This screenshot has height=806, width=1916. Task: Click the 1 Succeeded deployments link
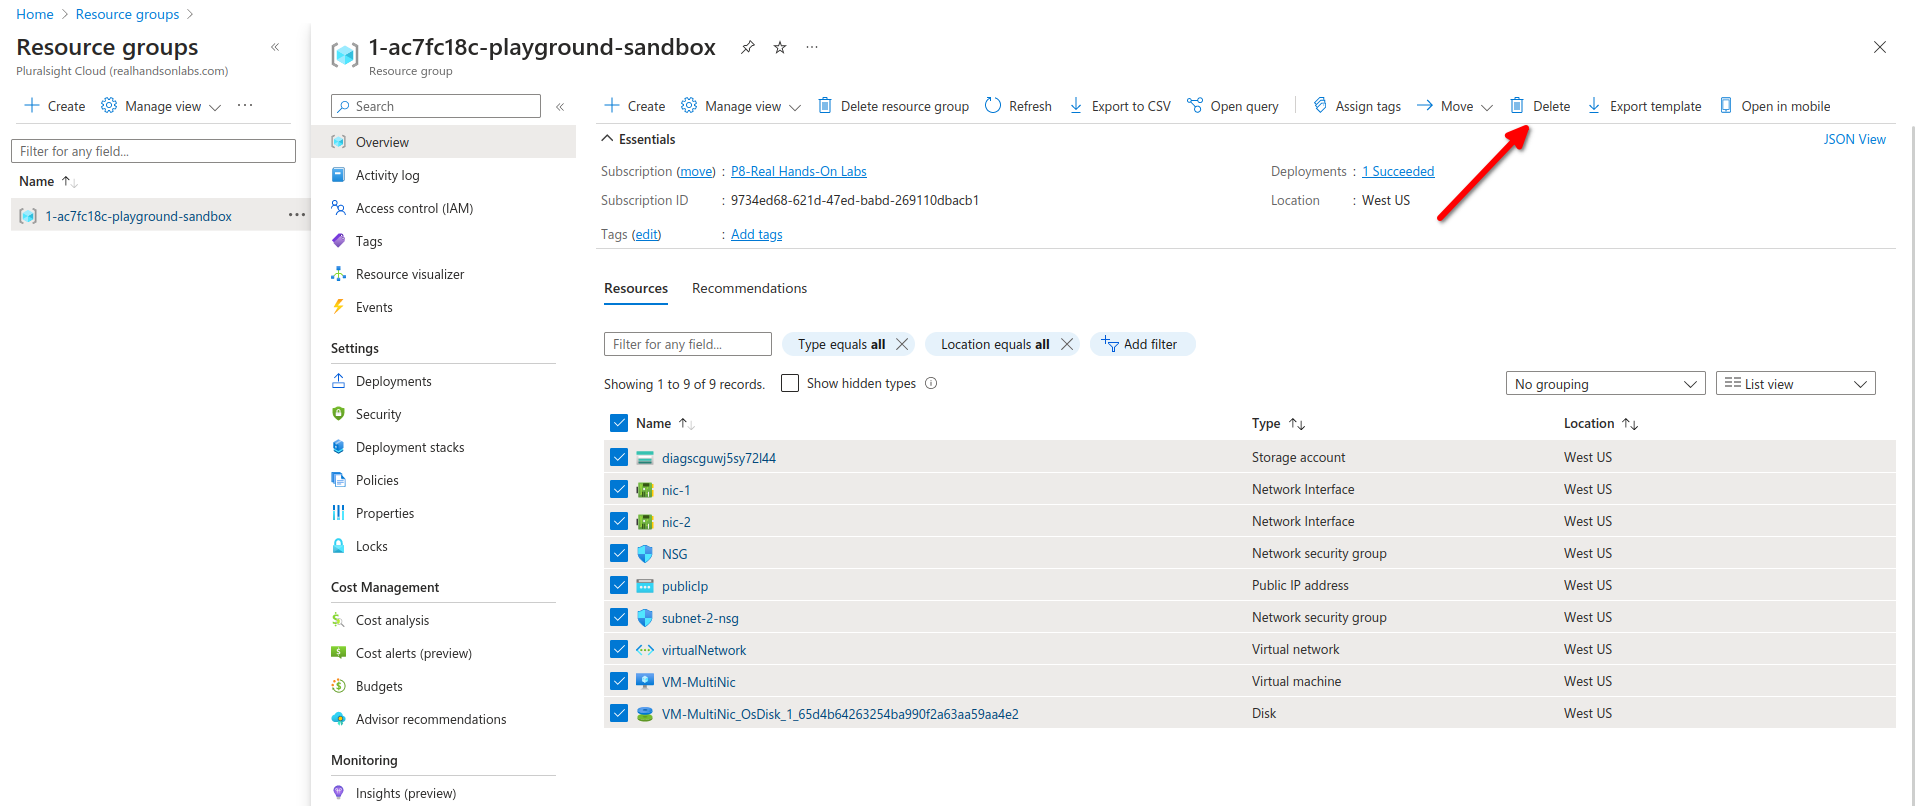click(1398, 171)
